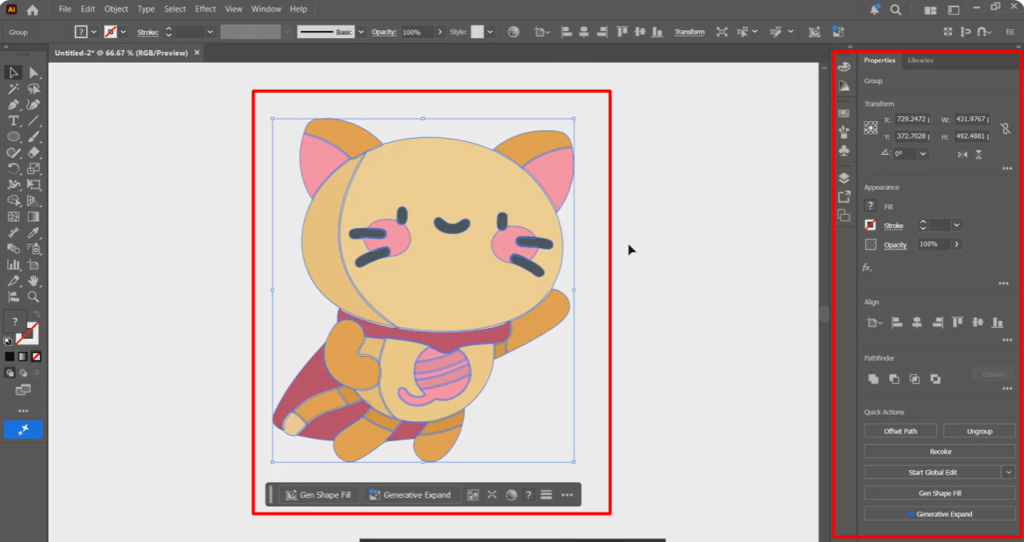The height and width of the screenshot is (542, 1024).
Task: Select the Direct Selection tool
Action: [x=33, y=72]
